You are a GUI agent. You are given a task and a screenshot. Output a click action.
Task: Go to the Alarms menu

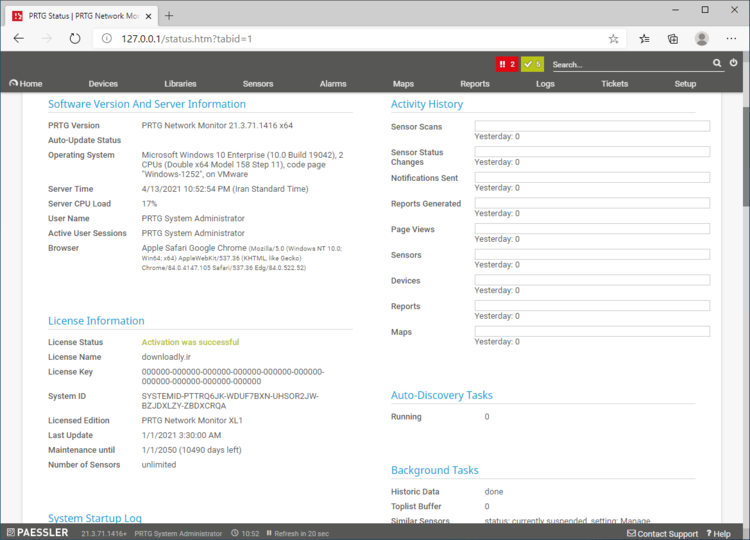coord(333,84)
